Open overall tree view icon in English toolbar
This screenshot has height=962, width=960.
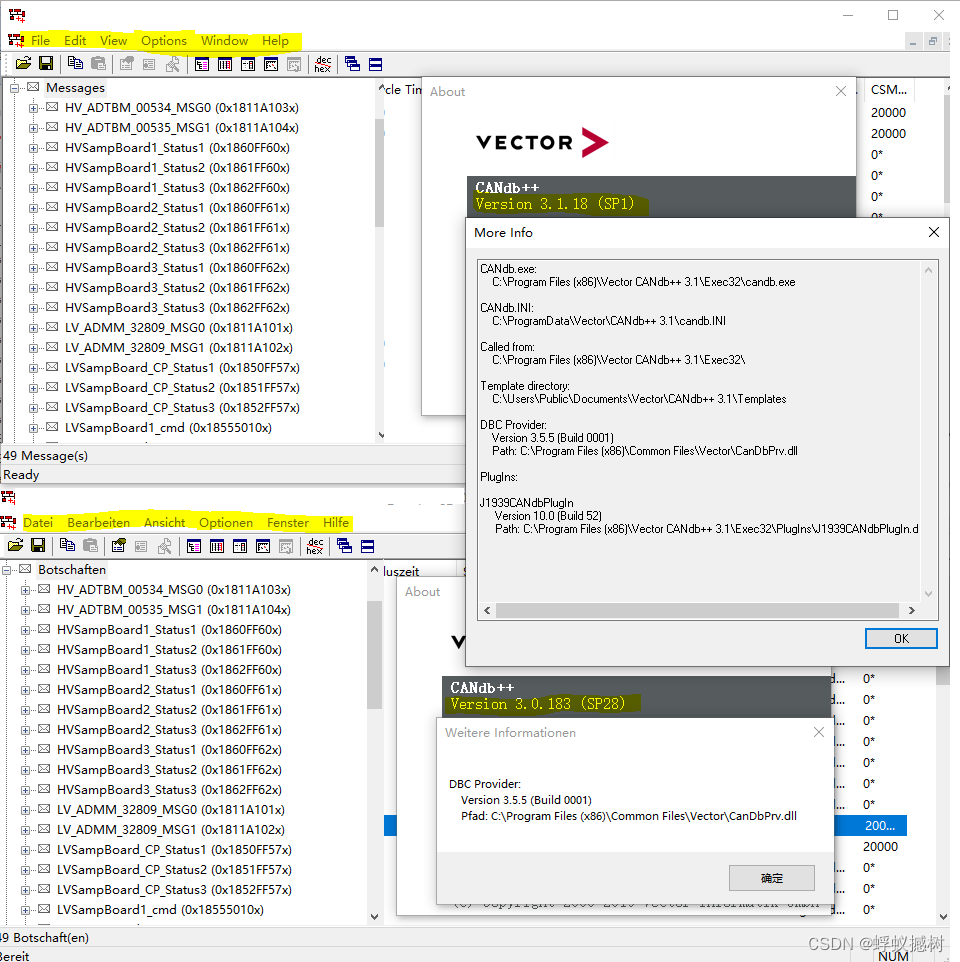(202, 64)
